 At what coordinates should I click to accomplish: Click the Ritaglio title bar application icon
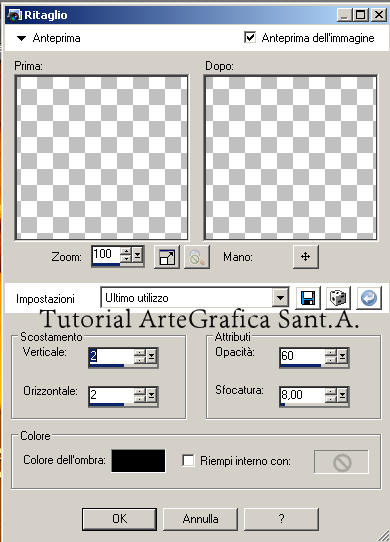[15, 15]
